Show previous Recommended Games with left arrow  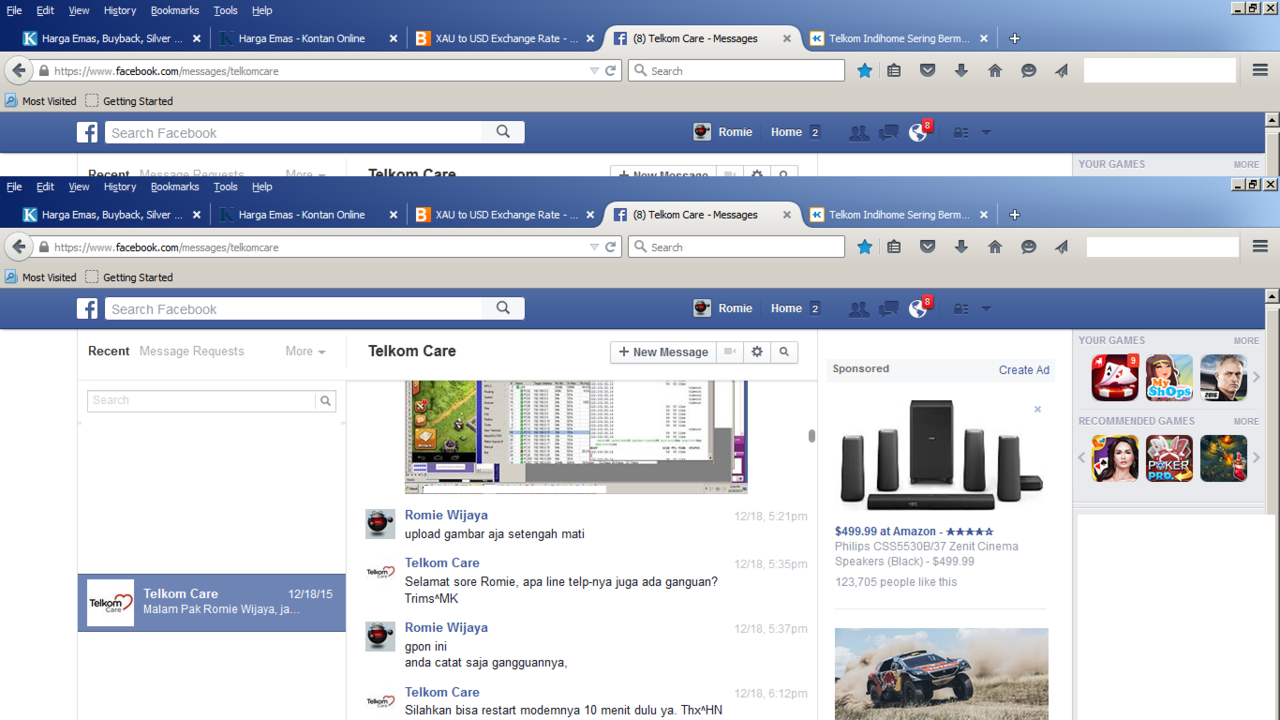1081,458
